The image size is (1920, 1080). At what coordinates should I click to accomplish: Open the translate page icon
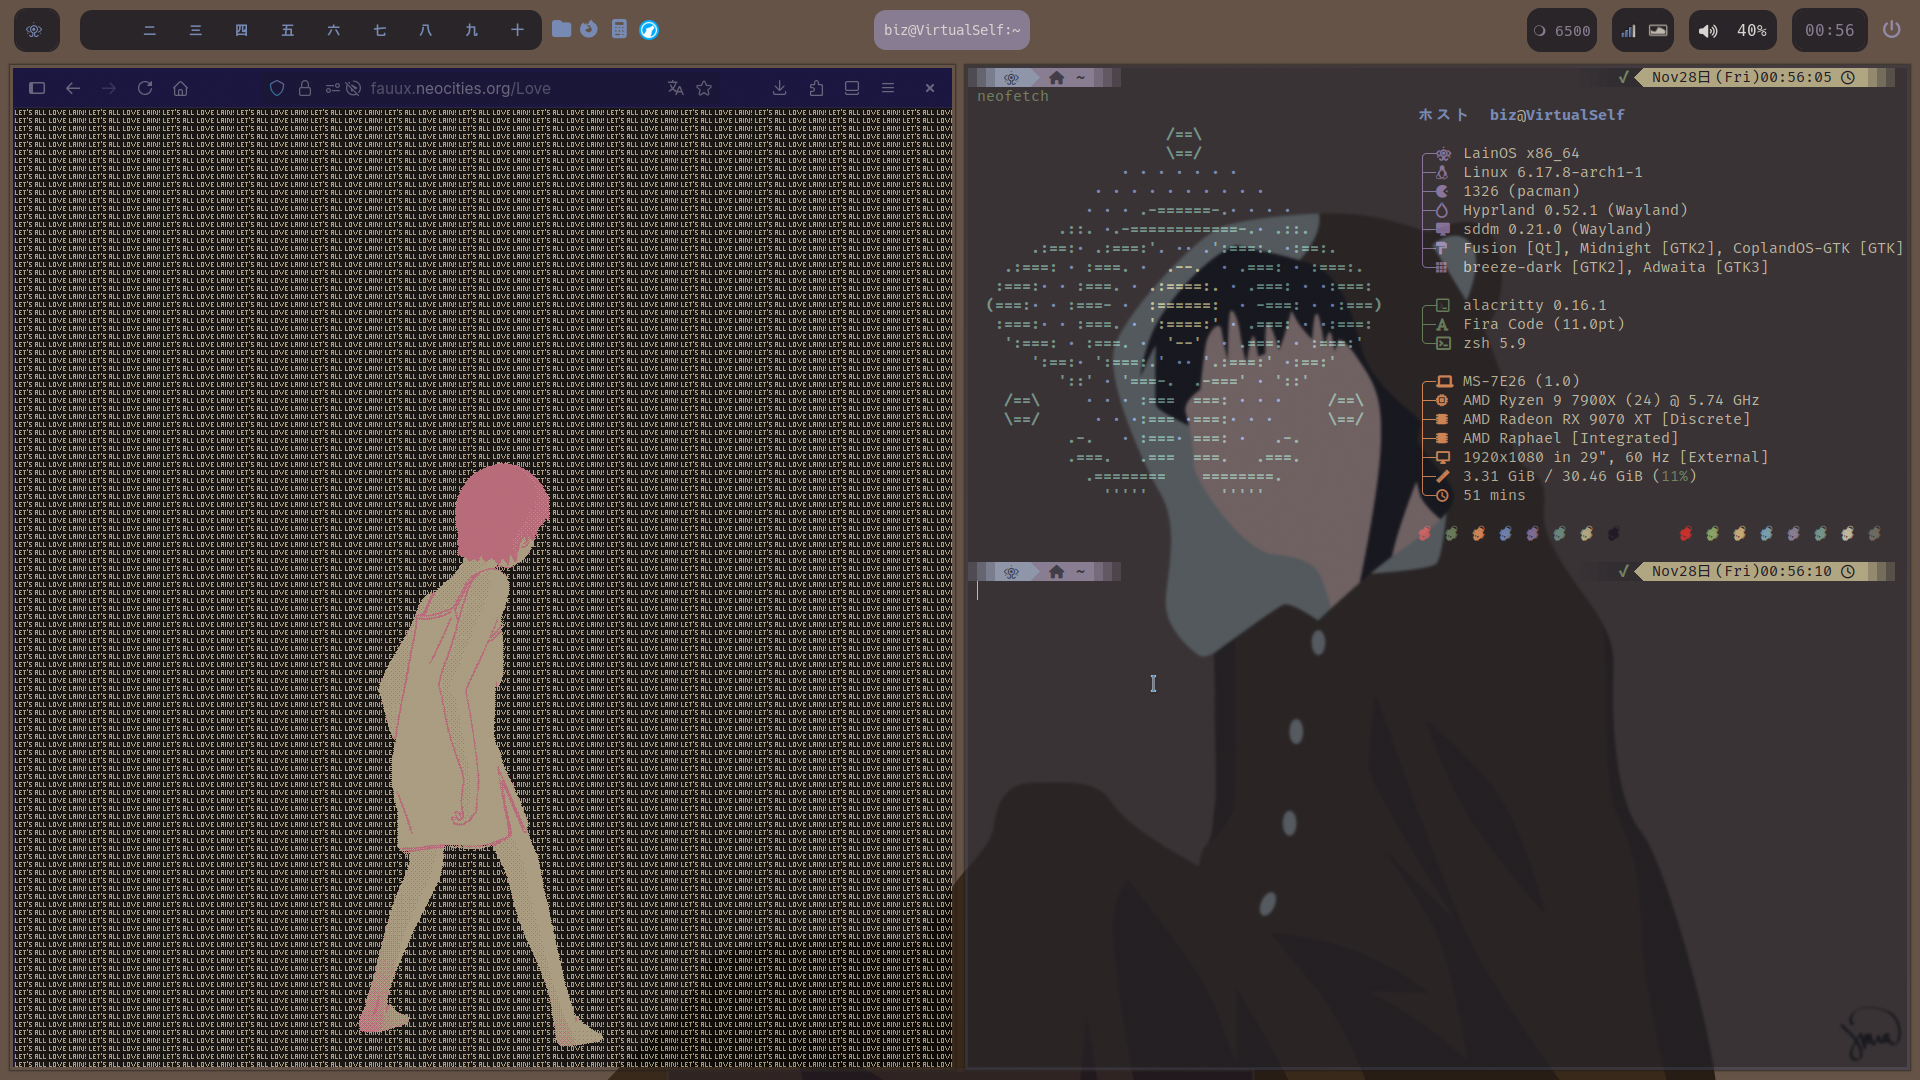676,88
